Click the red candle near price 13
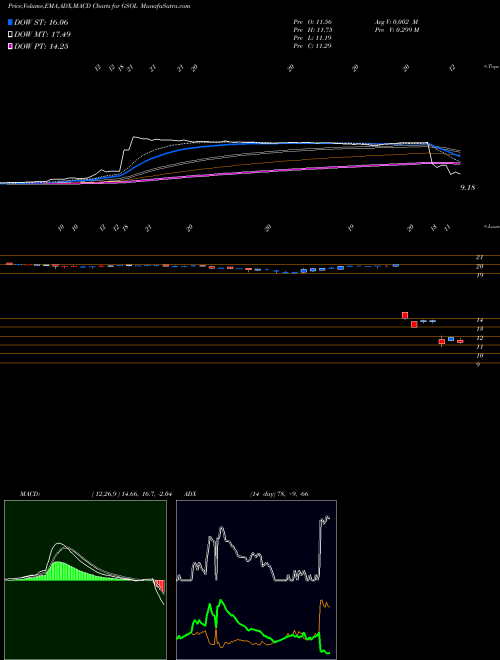Screen dimensions: 500x660 414,324
